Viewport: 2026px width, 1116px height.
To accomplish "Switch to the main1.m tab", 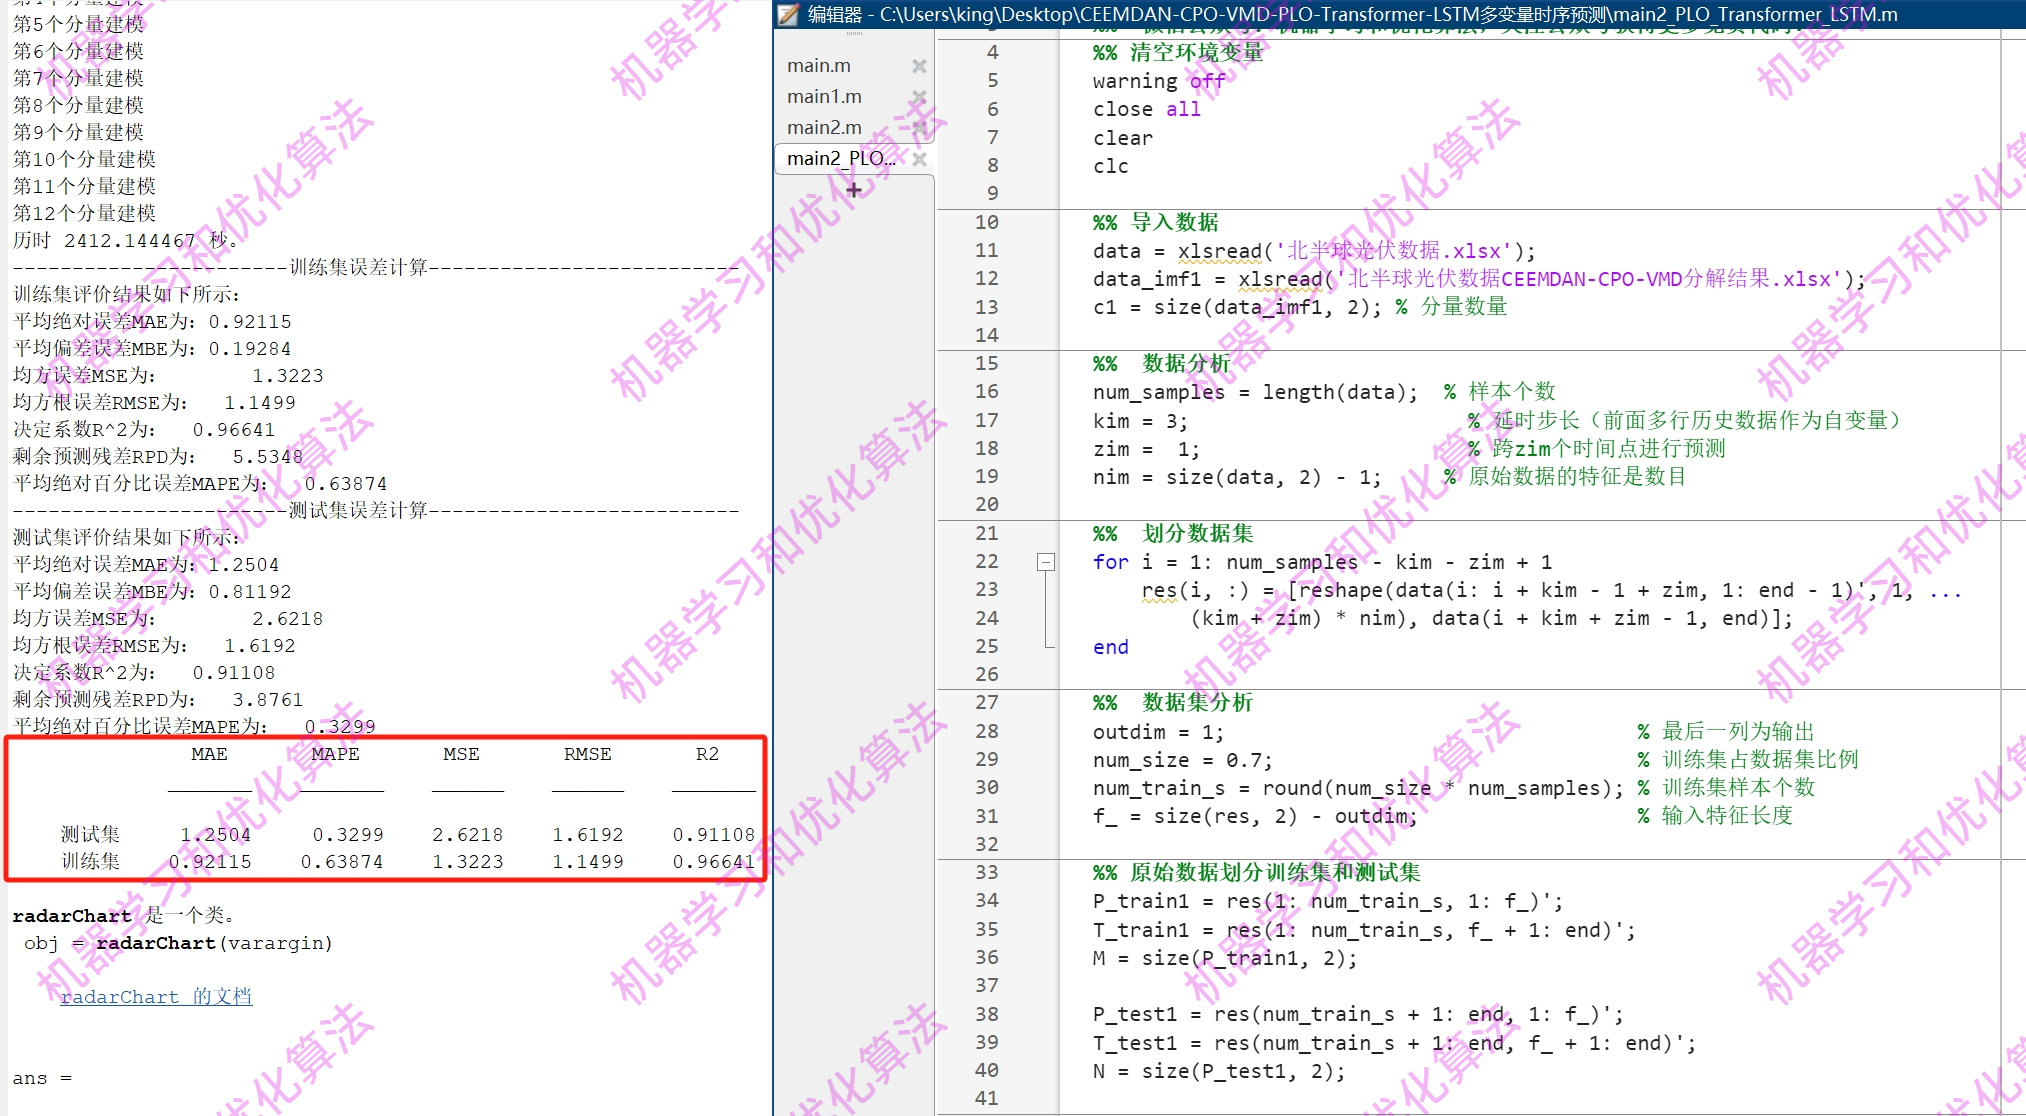I will click(824, 97).
